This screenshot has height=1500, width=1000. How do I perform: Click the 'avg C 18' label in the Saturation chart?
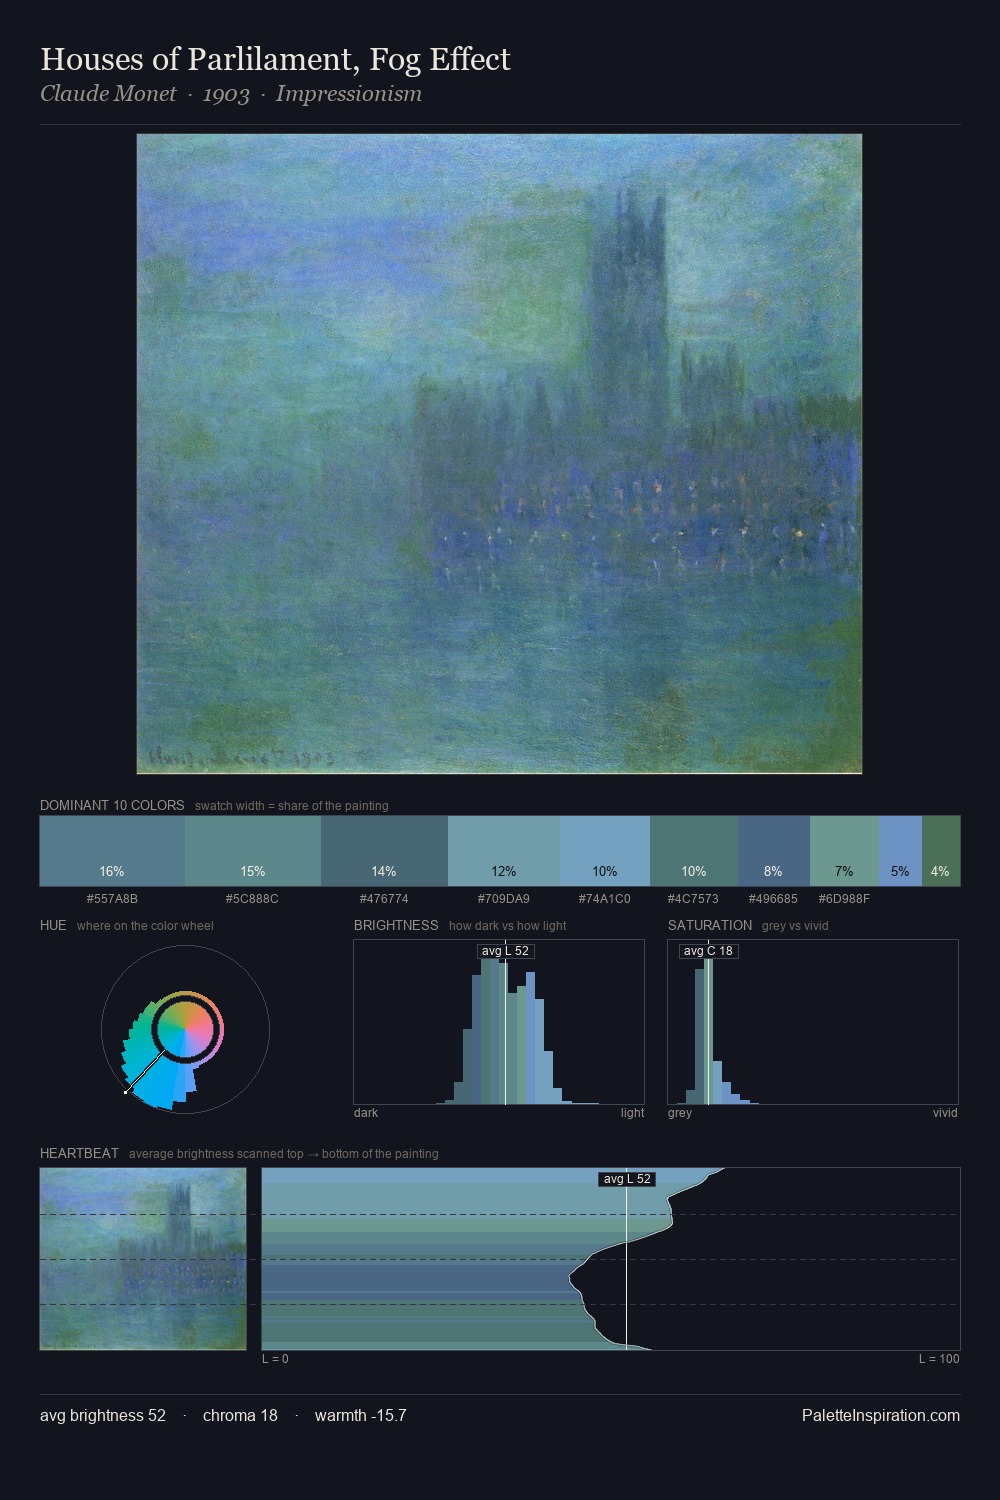(708, 951)
